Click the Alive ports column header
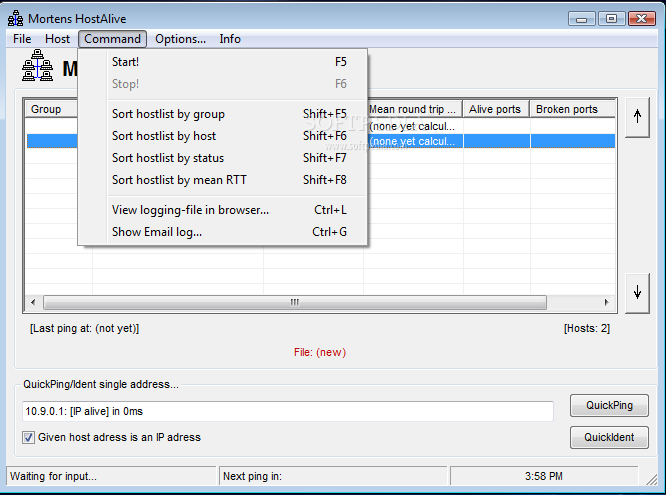Screen dimensions: 666x495 click(x=496, y=109)
